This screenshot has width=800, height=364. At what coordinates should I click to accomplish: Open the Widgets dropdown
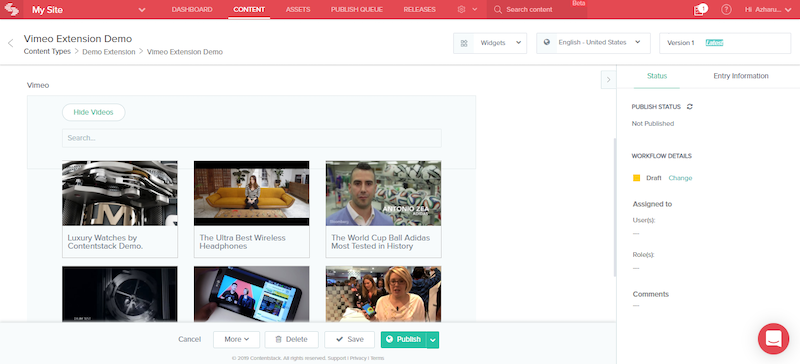click(x=490, y=43)
